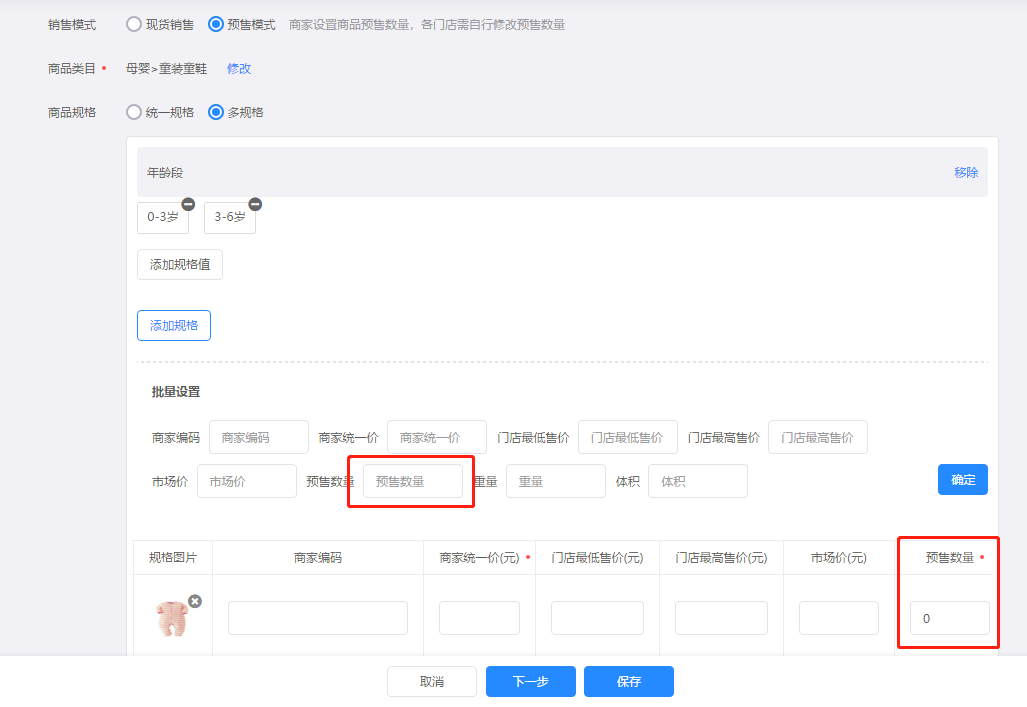Focus the batch 市场价 input
This screenshot has width=1027, height=707.
coord(247,481)
